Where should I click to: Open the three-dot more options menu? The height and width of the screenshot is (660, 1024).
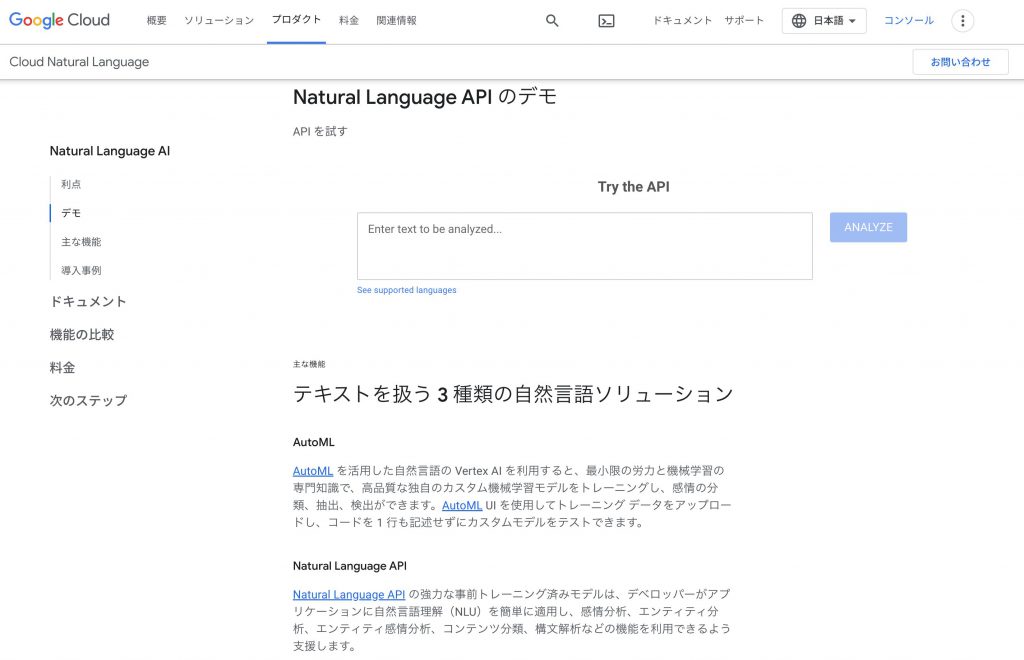pos(962,21)
